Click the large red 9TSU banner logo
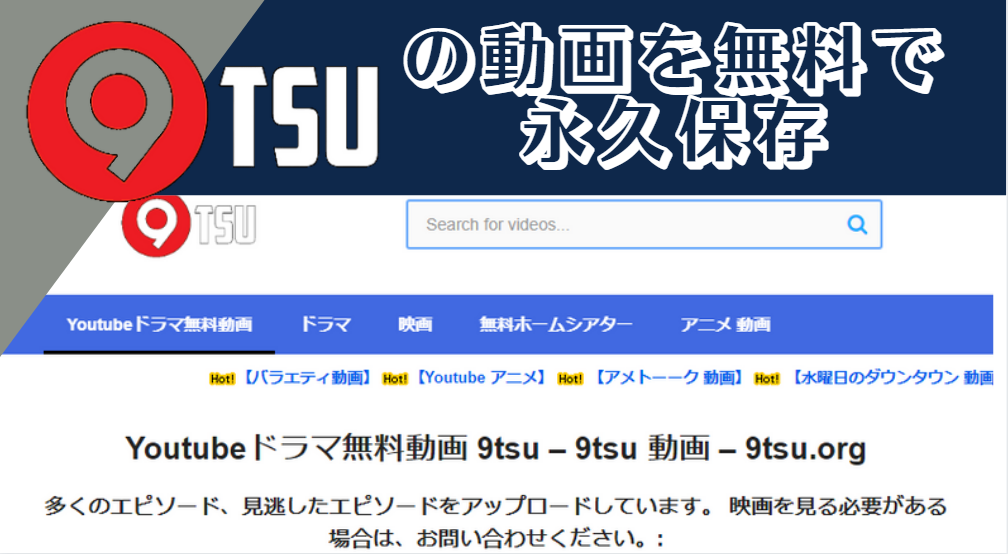1008x554 pixels. 203,111
